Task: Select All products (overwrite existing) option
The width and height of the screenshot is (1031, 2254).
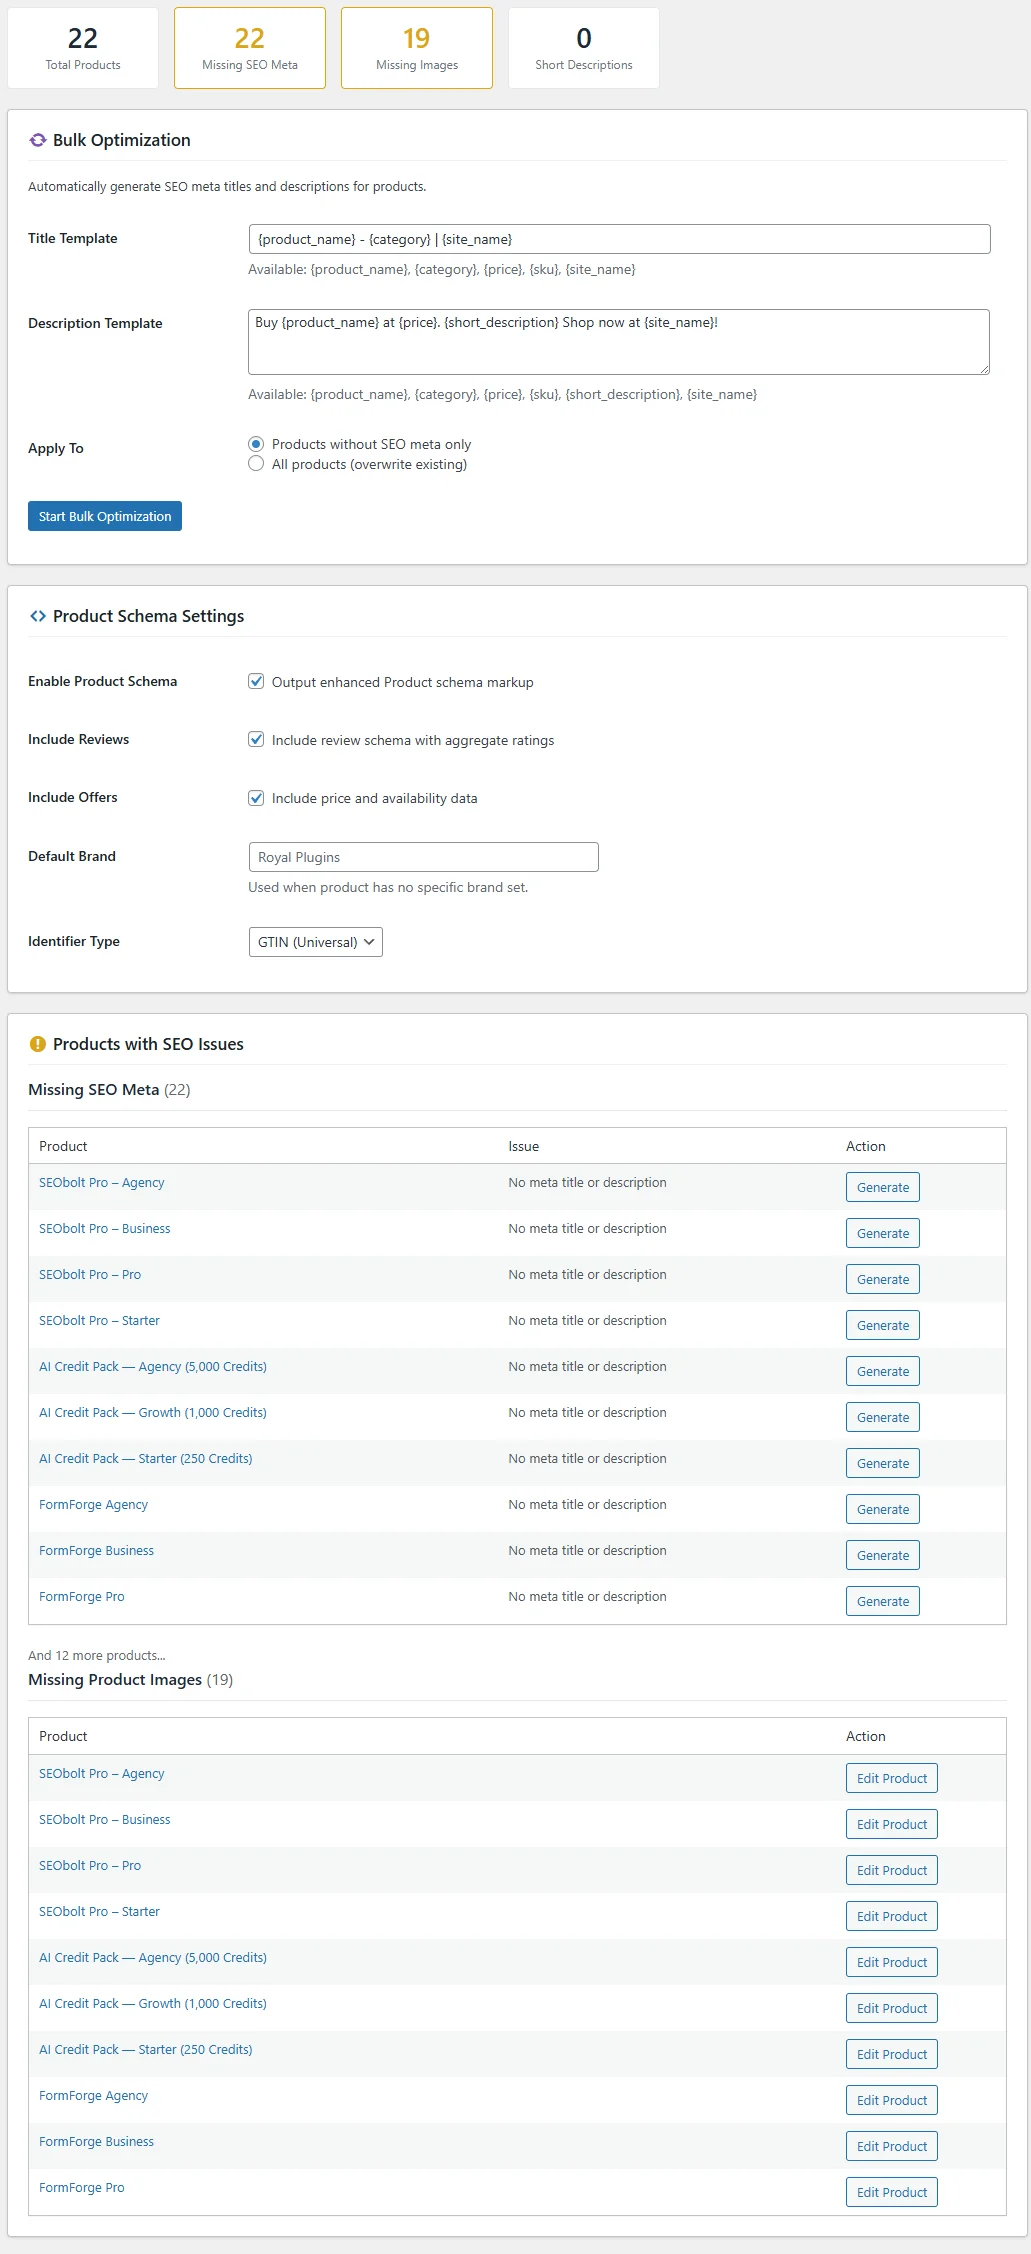Action: point(256,464)
